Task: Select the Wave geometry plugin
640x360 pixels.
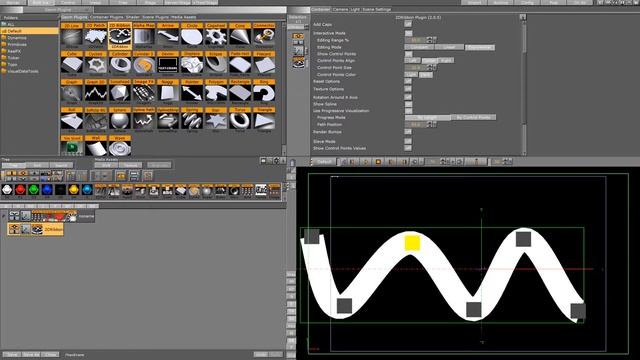Action: click(x=120, y=146)
